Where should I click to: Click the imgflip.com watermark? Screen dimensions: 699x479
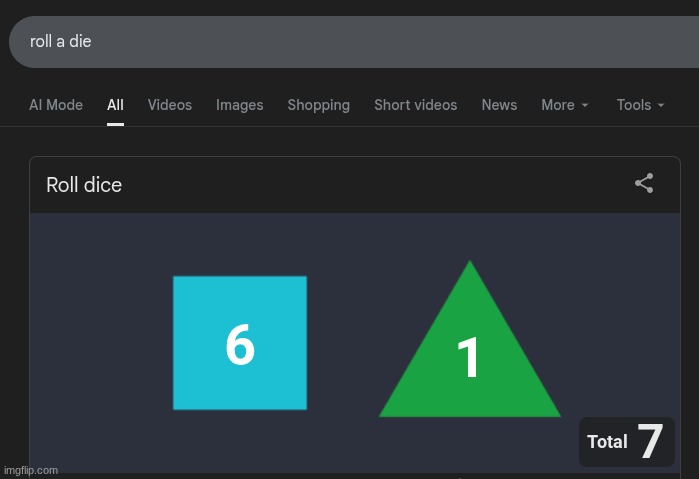30,470
